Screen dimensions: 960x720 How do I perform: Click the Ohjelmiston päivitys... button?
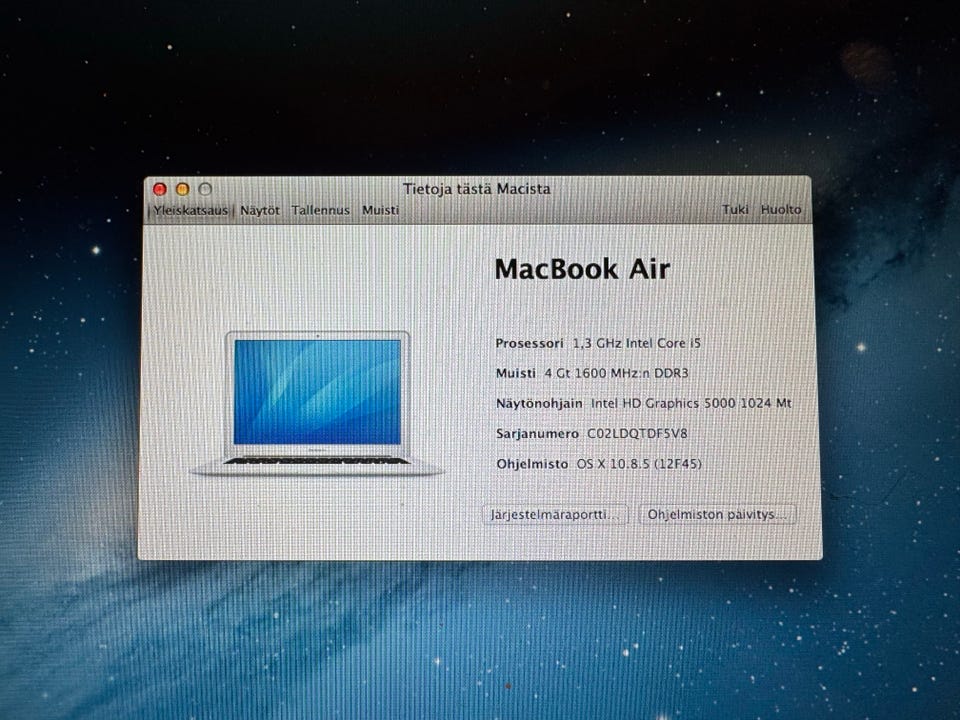click(718, 514)
